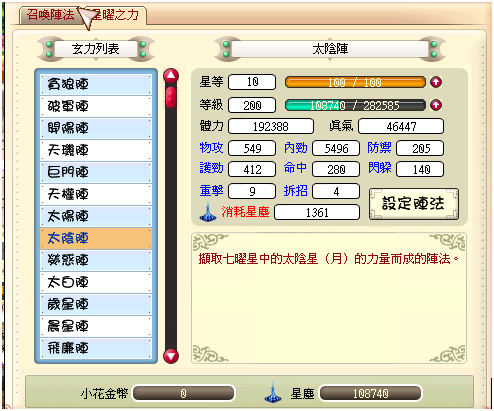Image resolution: width=494 pixels, height=411 pixels.
Task: Choose 太陽陣 from the list
Action: 96,216
